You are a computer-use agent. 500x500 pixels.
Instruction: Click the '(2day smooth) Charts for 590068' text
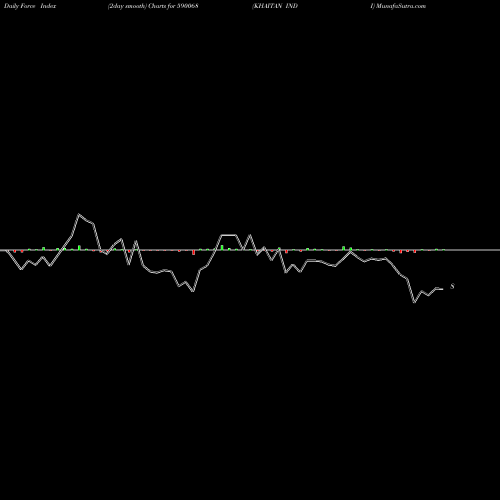point(153,6)
